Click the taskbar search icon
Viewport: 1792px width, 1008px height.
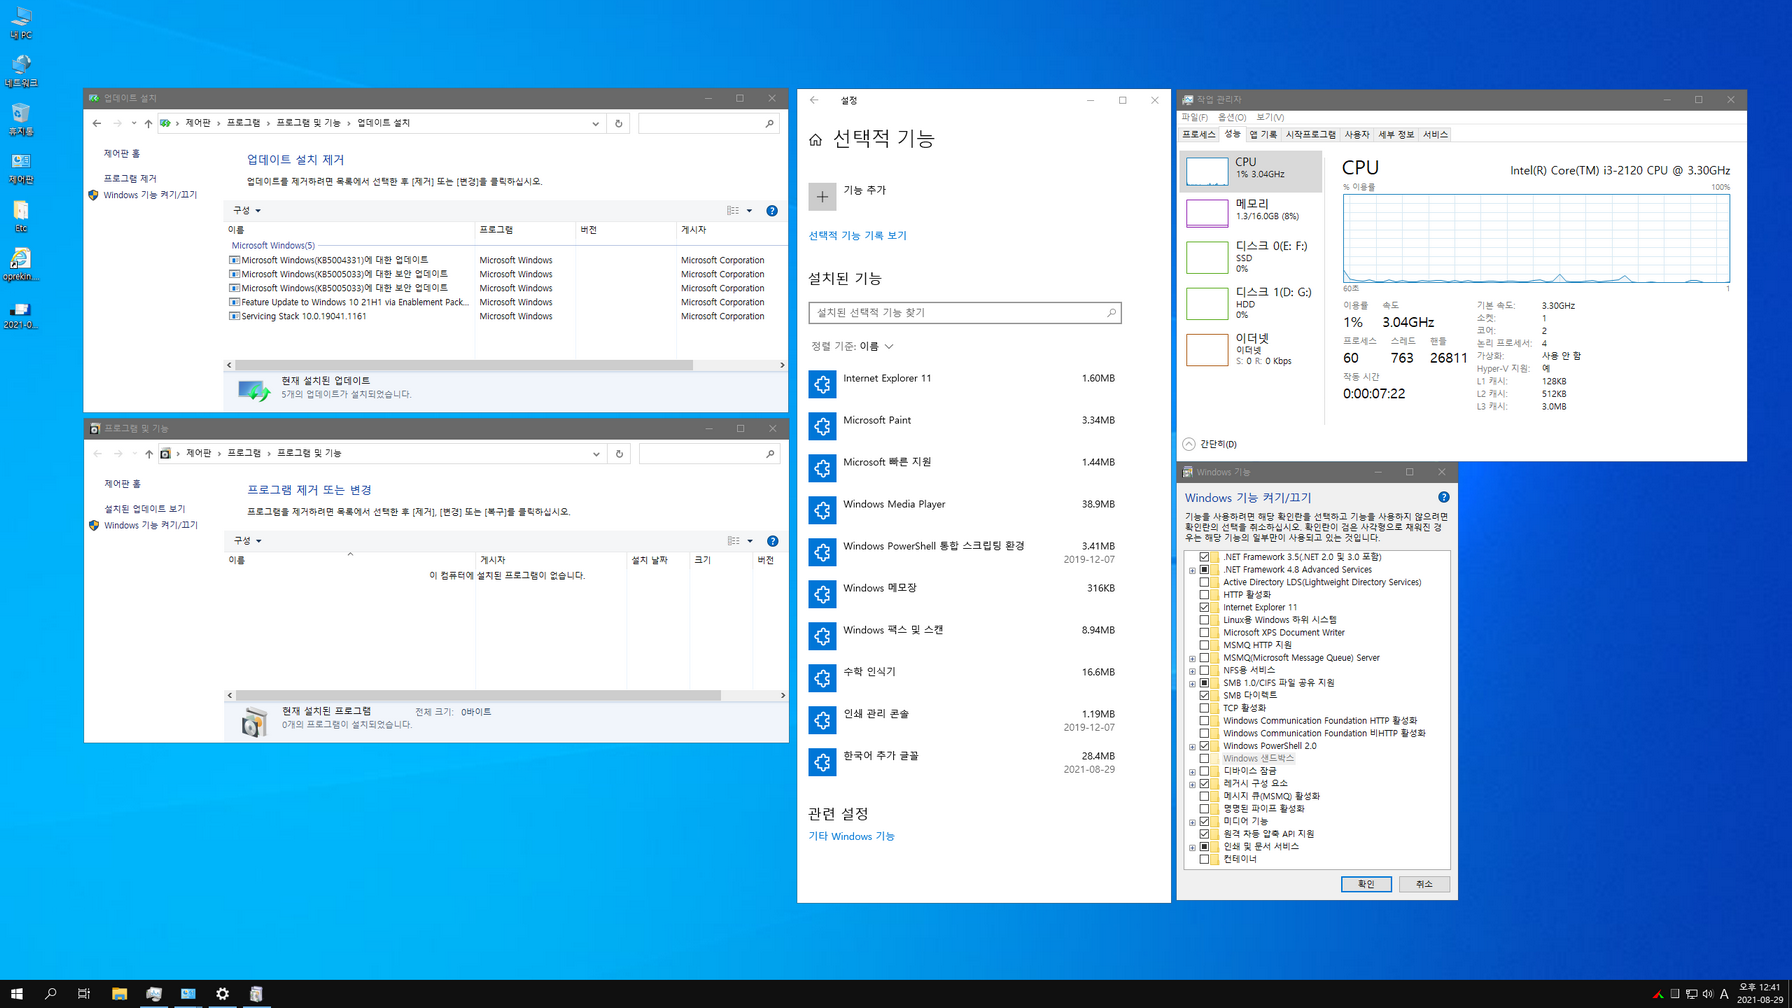pyautogui.click(x=50, y=994)
